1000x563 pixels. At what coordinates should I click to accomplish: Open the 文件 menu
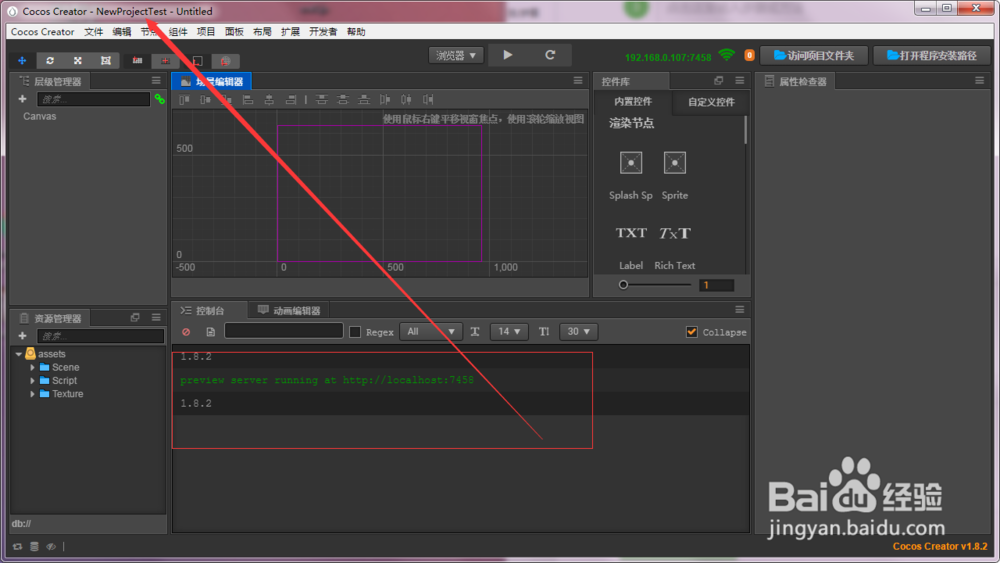tap(94, 32)
